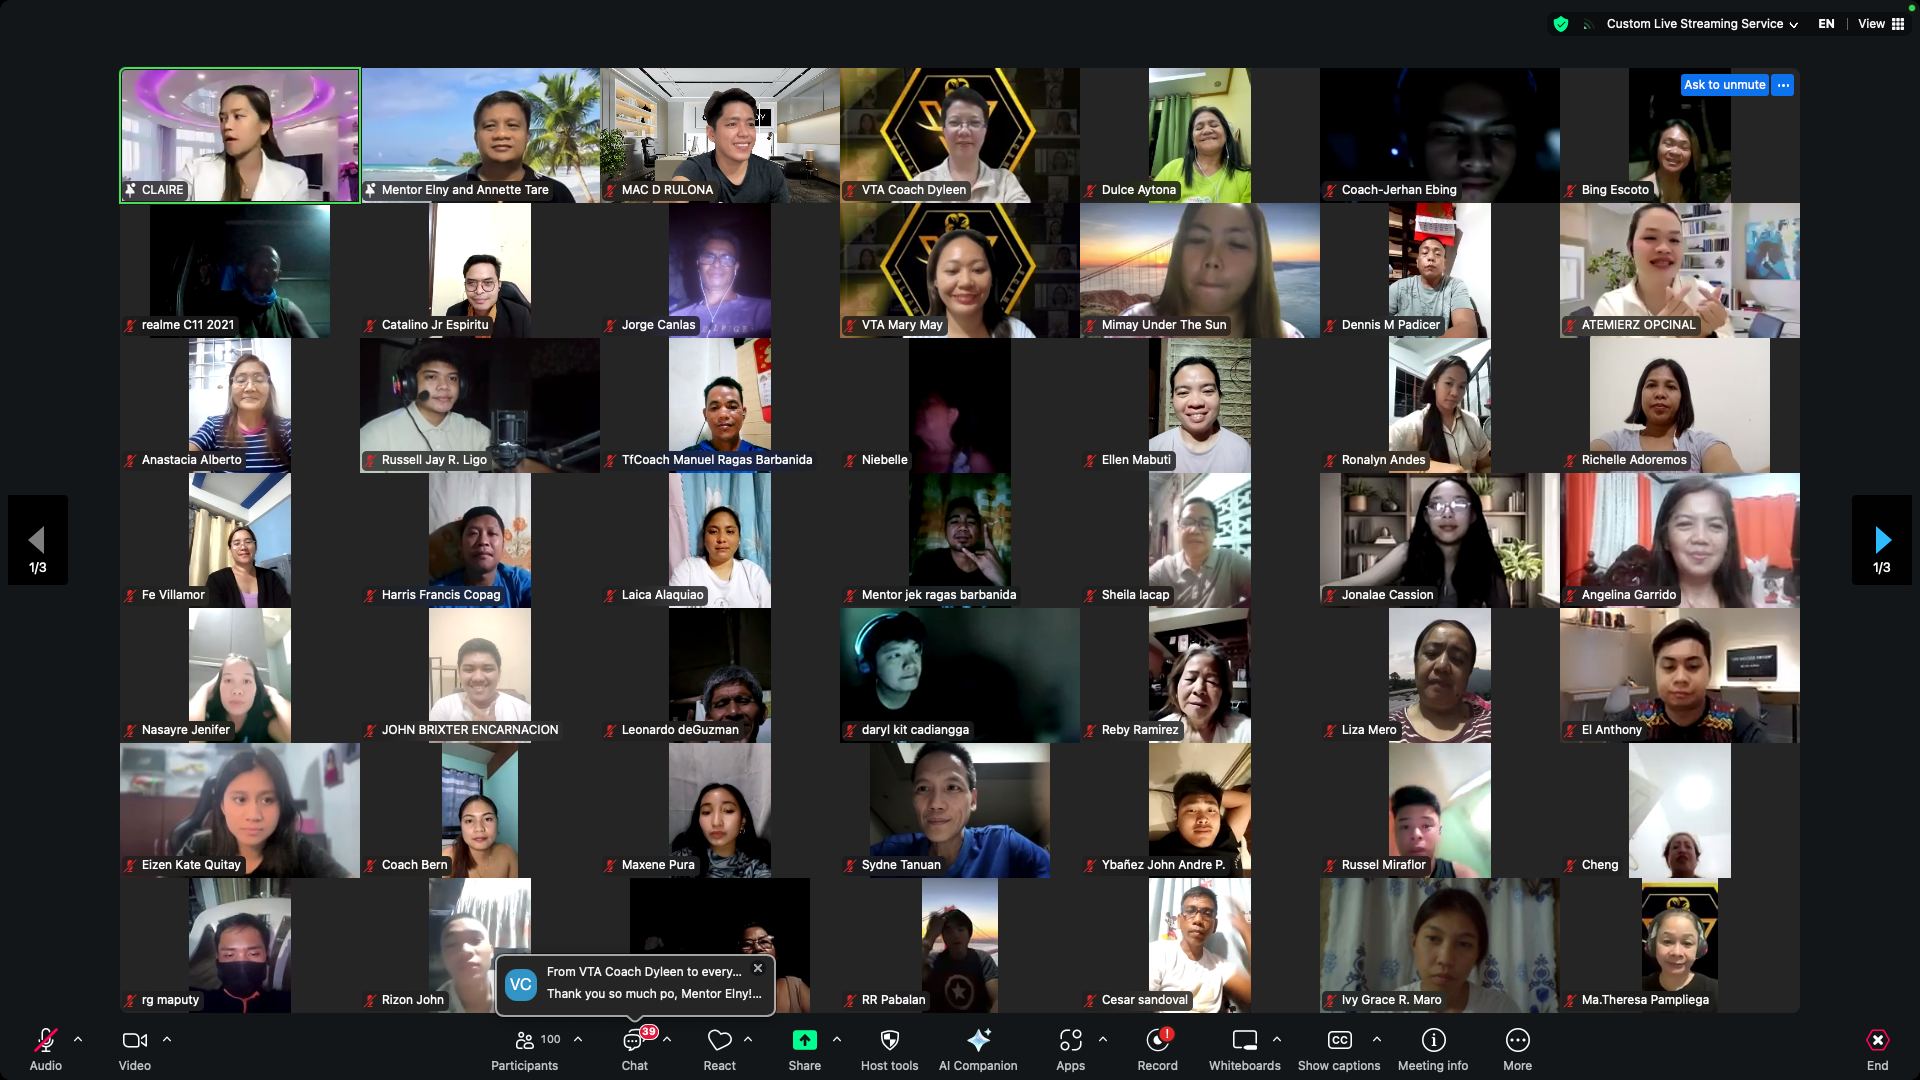Screen dimensions: 1920x1080
Task: Click the green encryption shield icon
Action: 1560,24
